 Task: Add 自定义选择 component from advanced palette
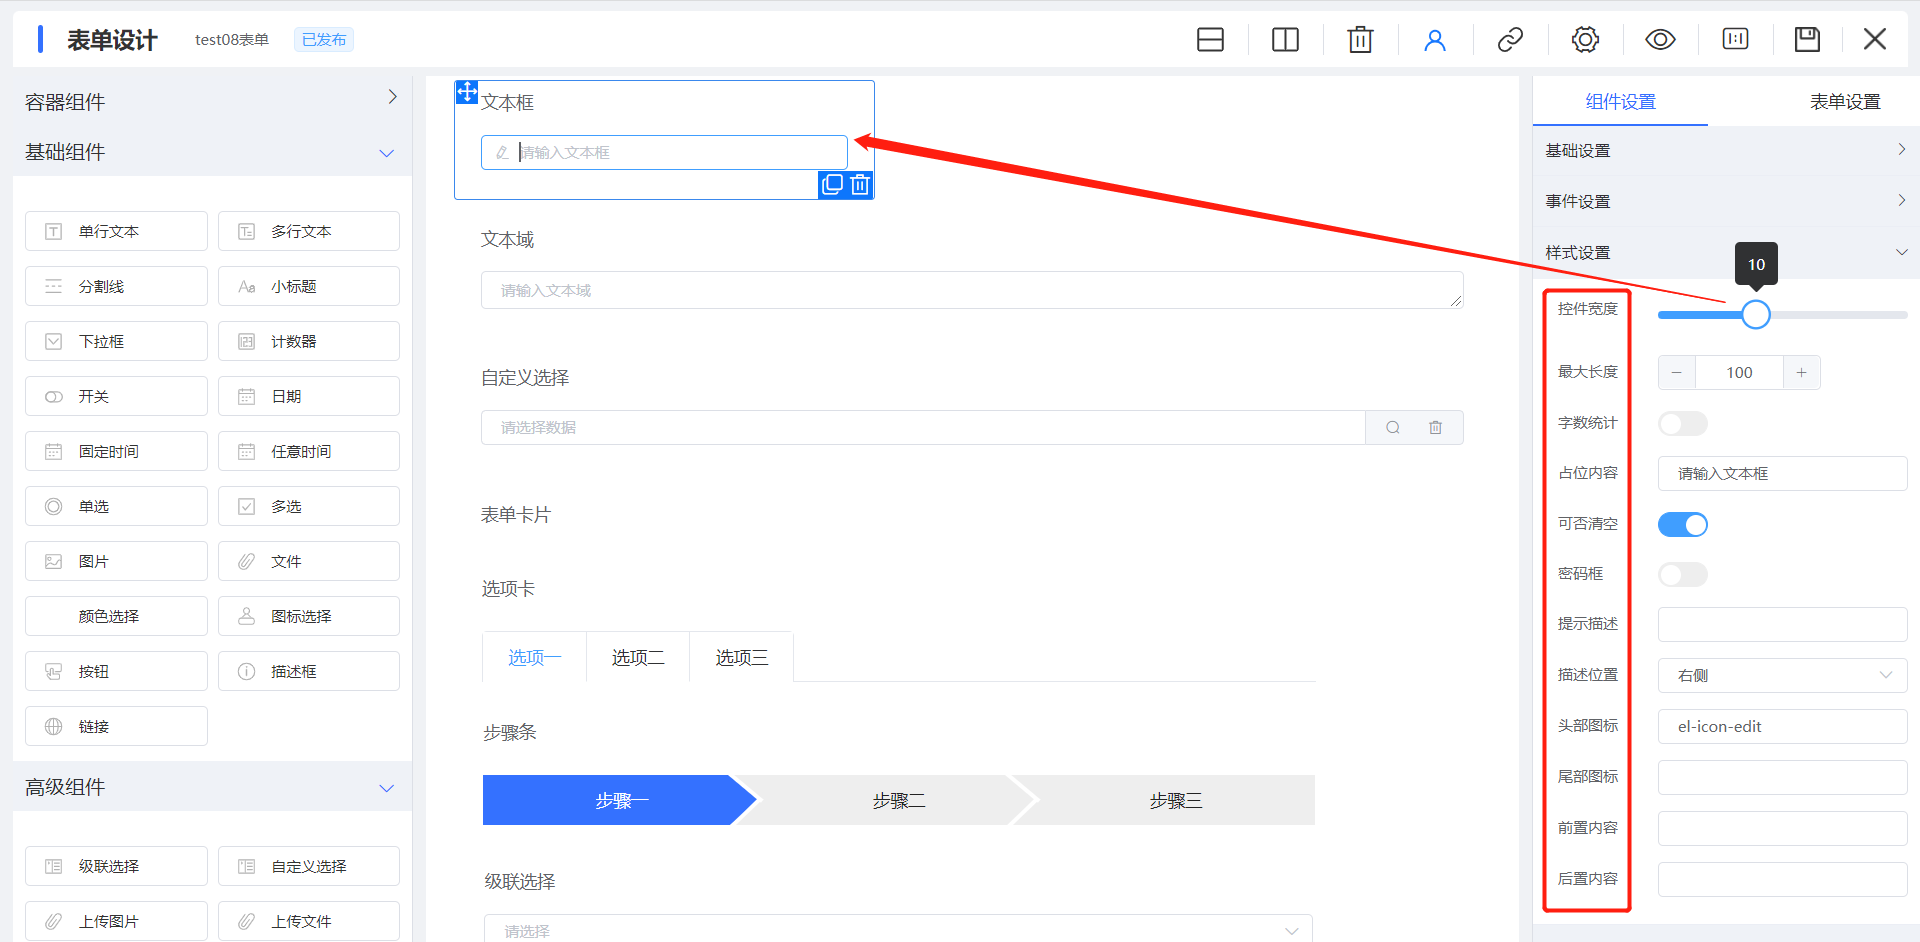pos(309,866)
